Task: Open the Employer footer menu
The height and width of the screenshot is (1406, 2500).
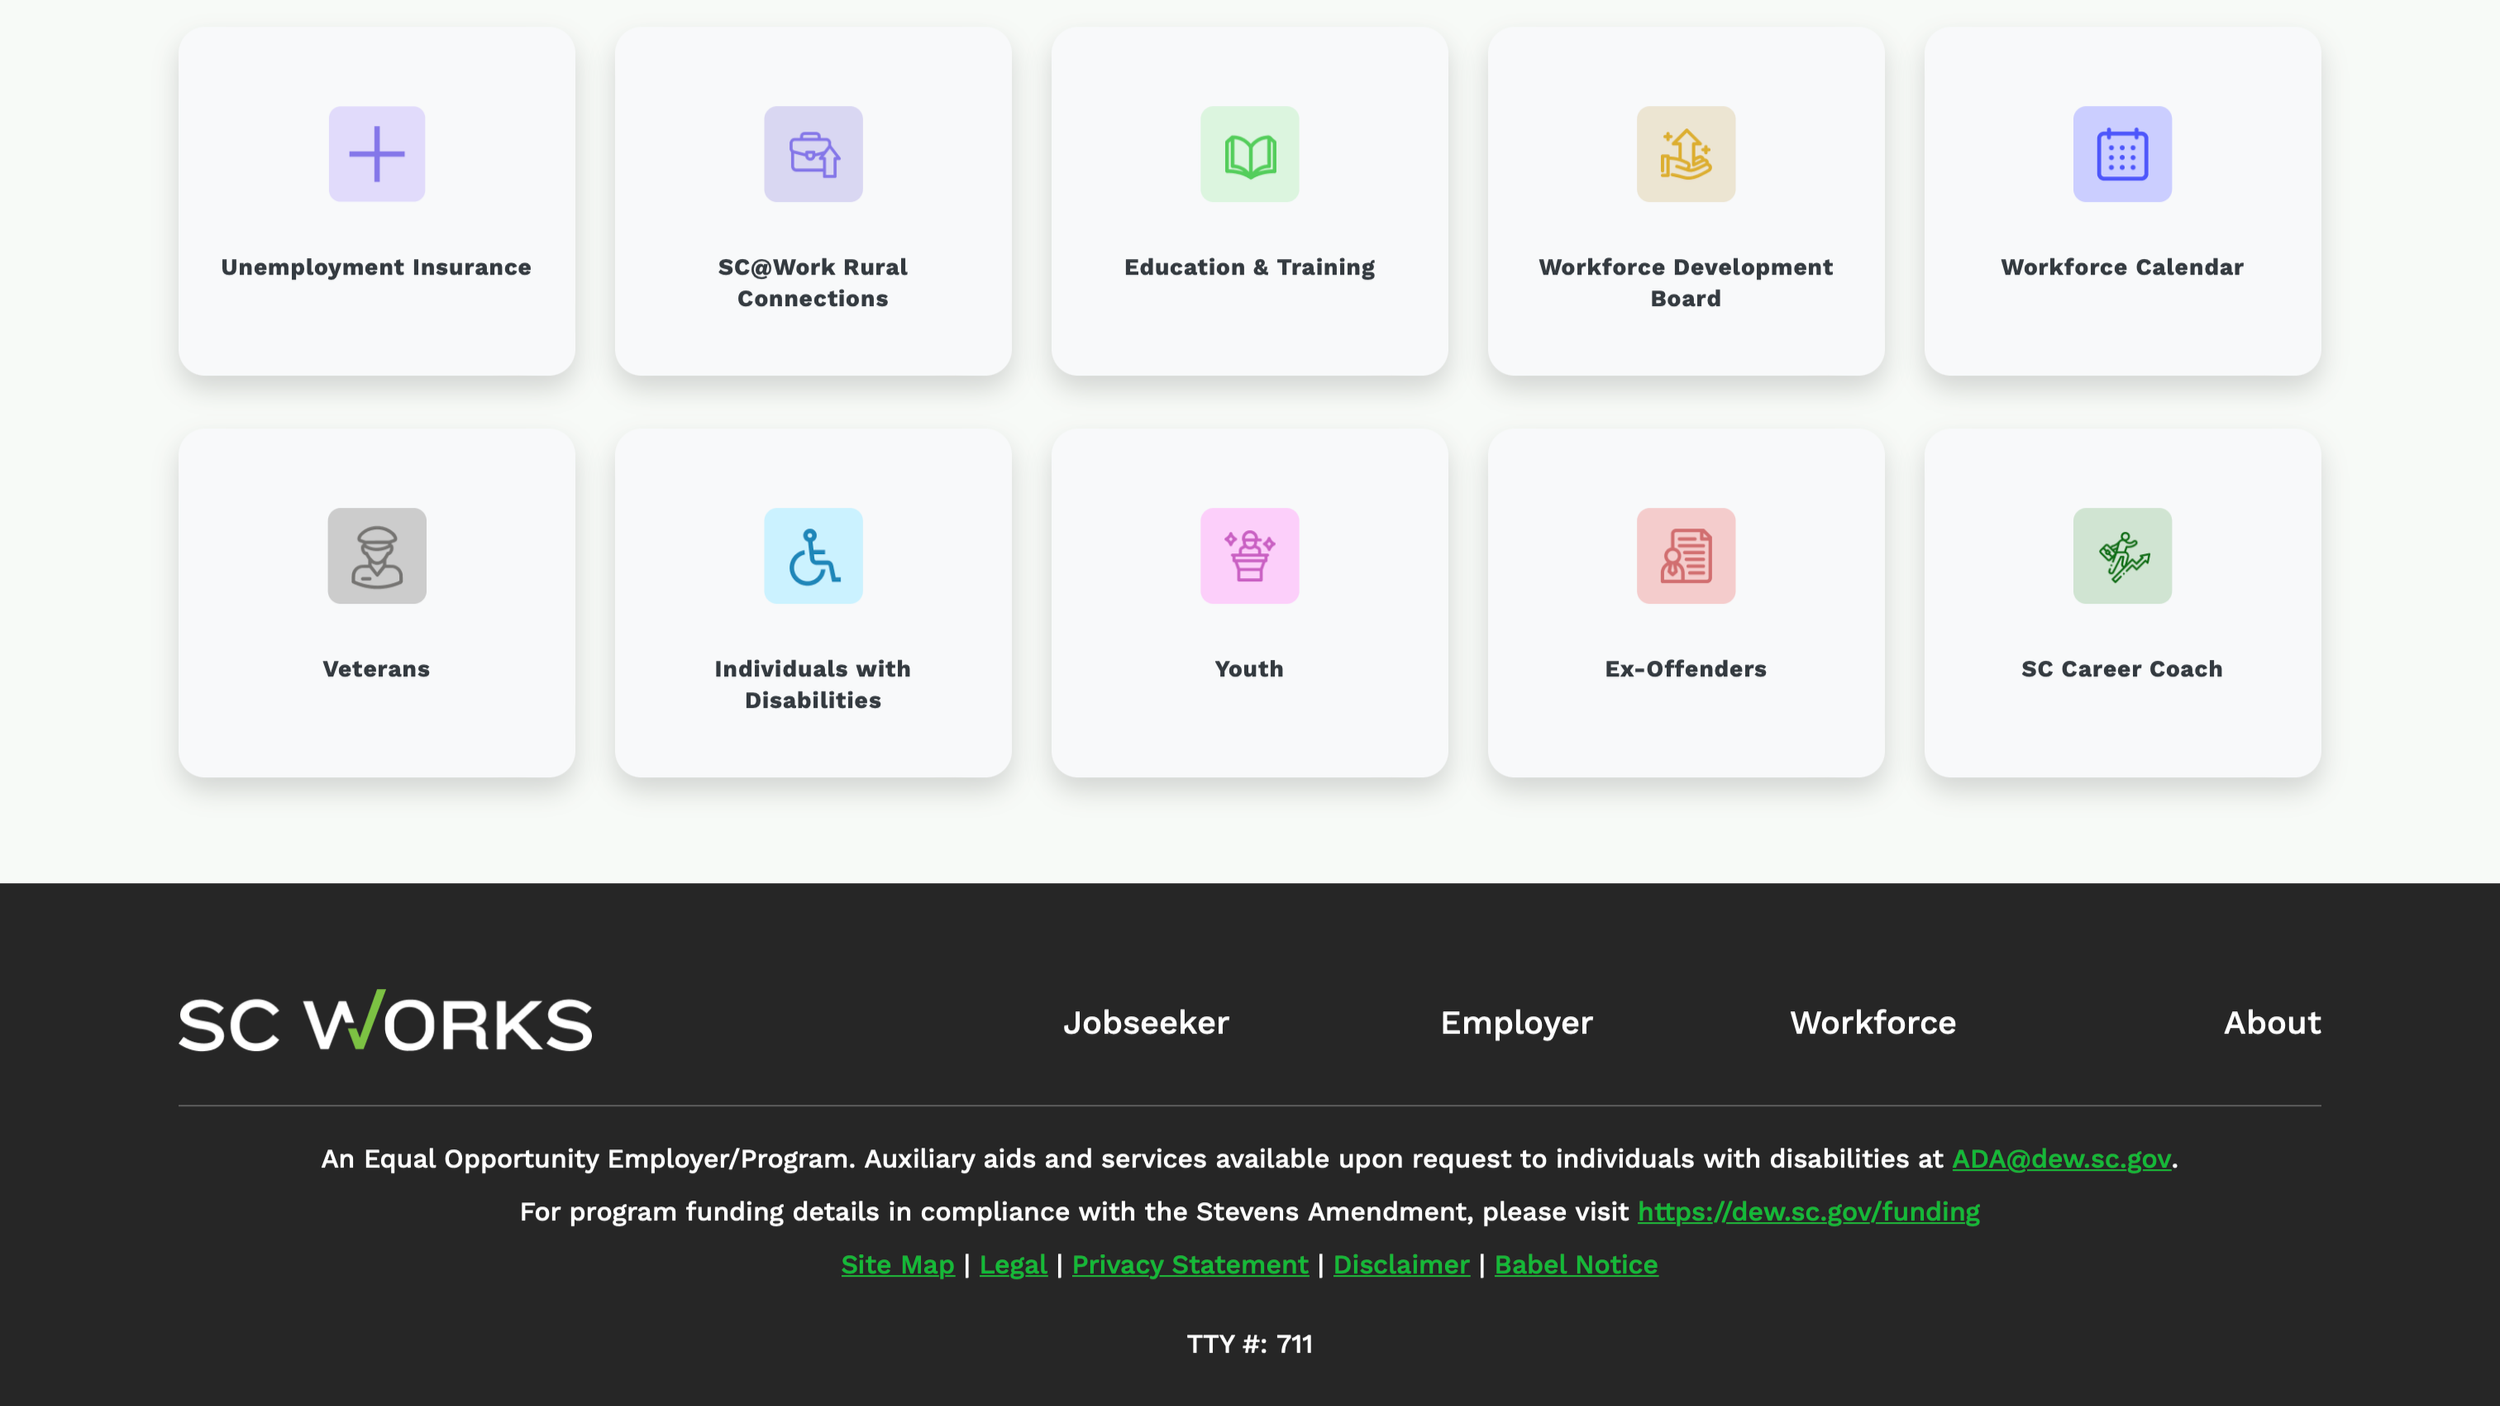Action: coord(1516,1022)
